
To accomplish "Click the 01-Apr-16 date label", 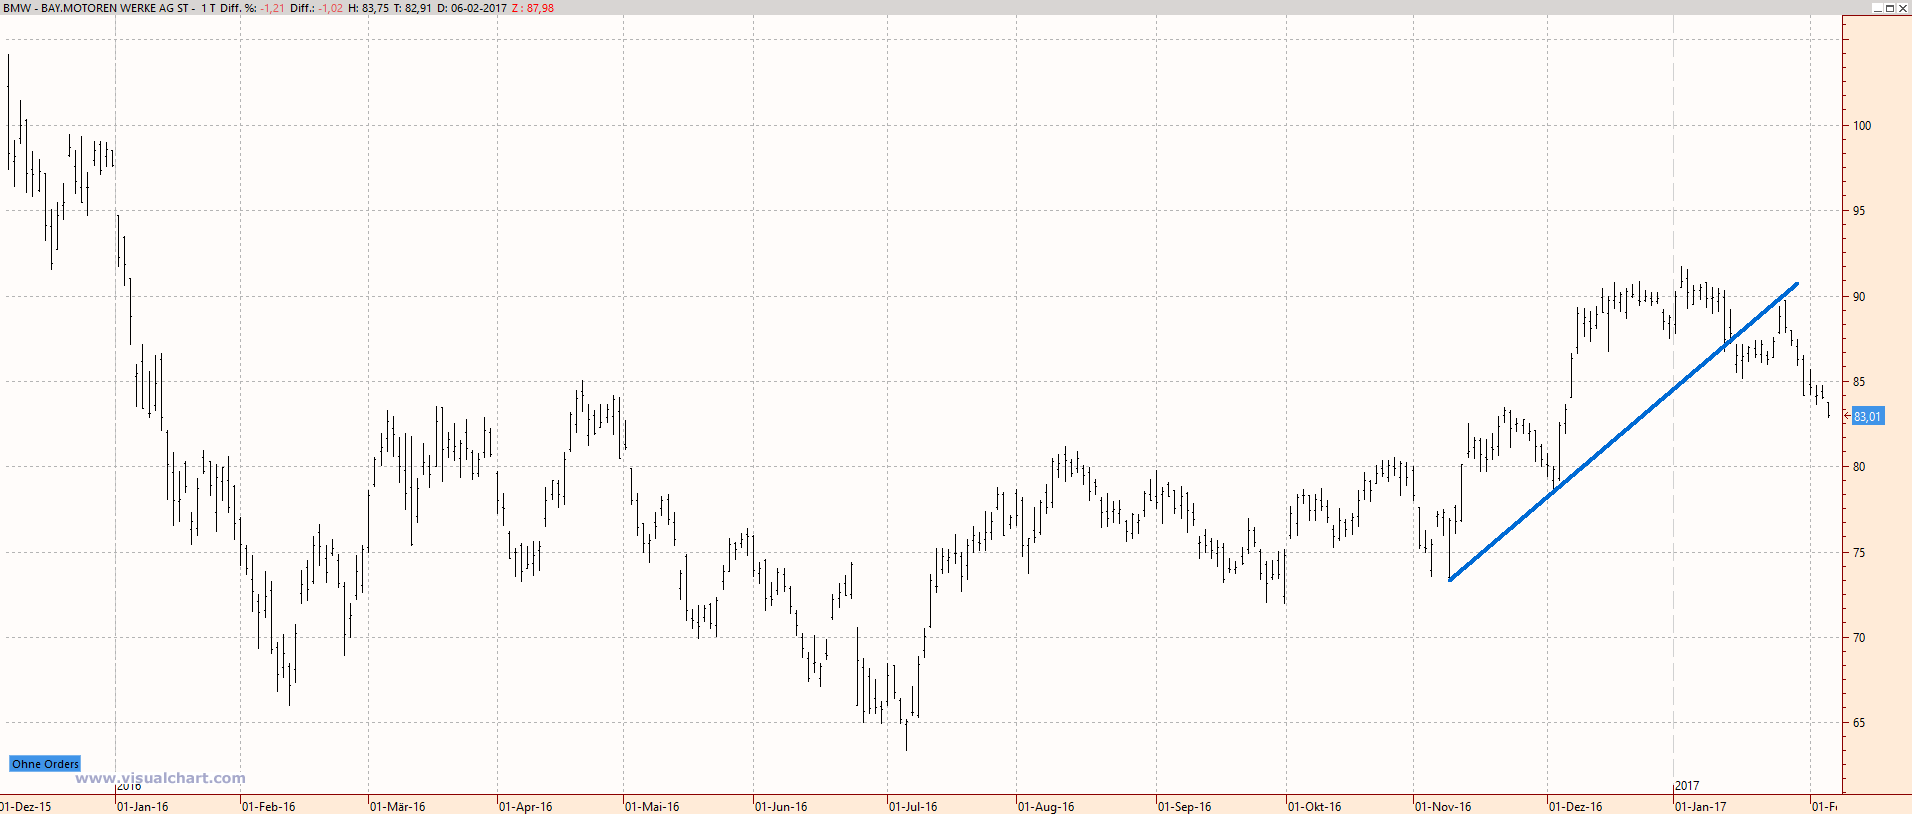I will (526, 807).
